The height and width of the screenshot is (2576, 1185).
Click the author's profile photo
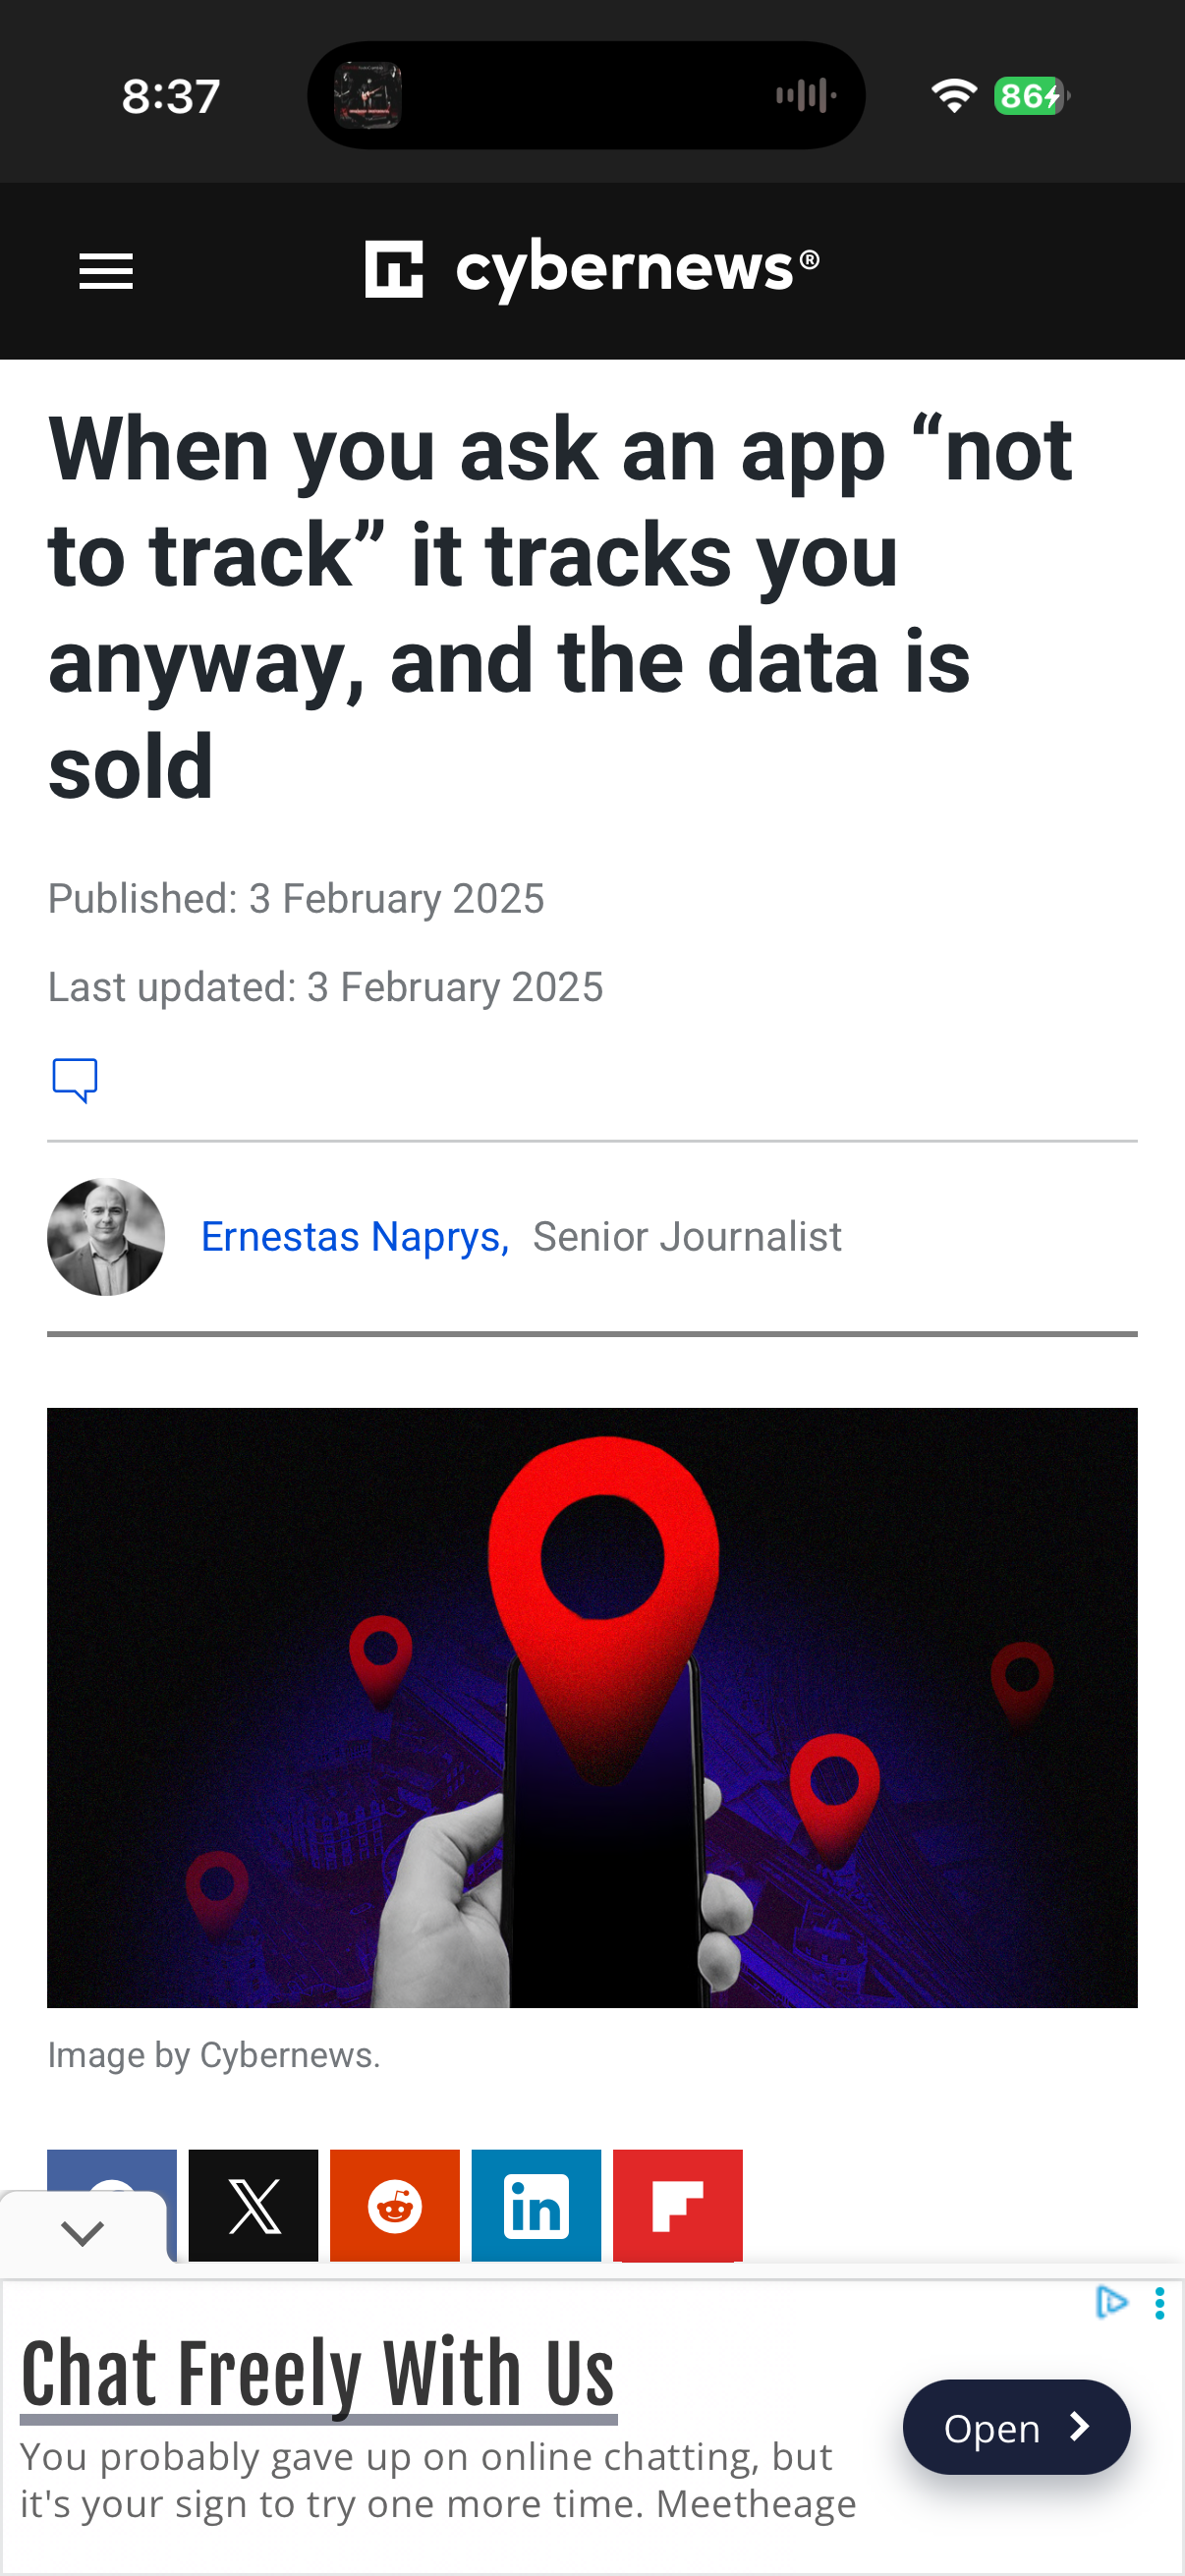click(105, 1236)
